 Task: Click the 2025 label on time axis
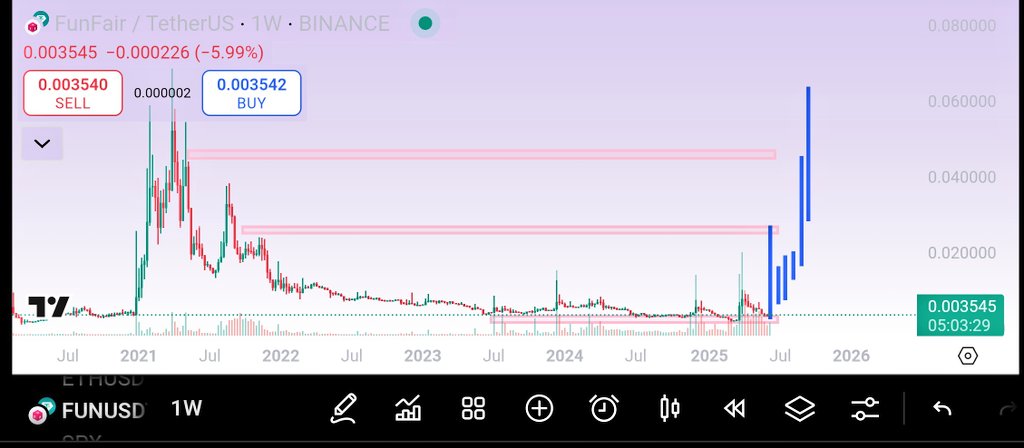(x=709, y=356)
